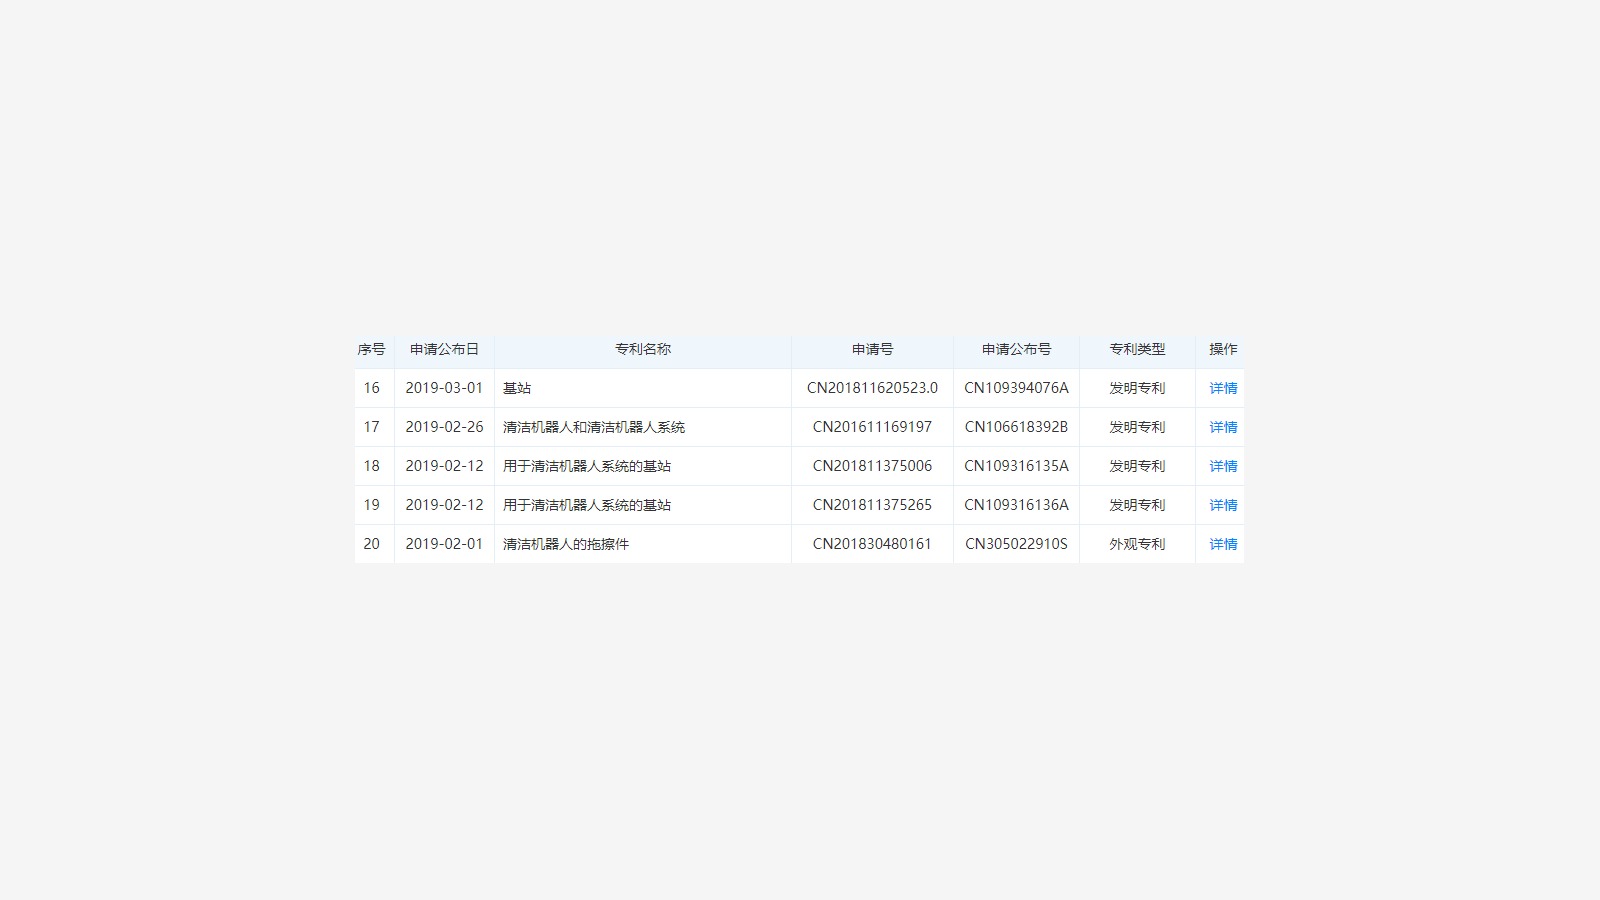1600x900 pixels.
Task: Open 详情 link for patent row 17
Action: coord(1223,427)
